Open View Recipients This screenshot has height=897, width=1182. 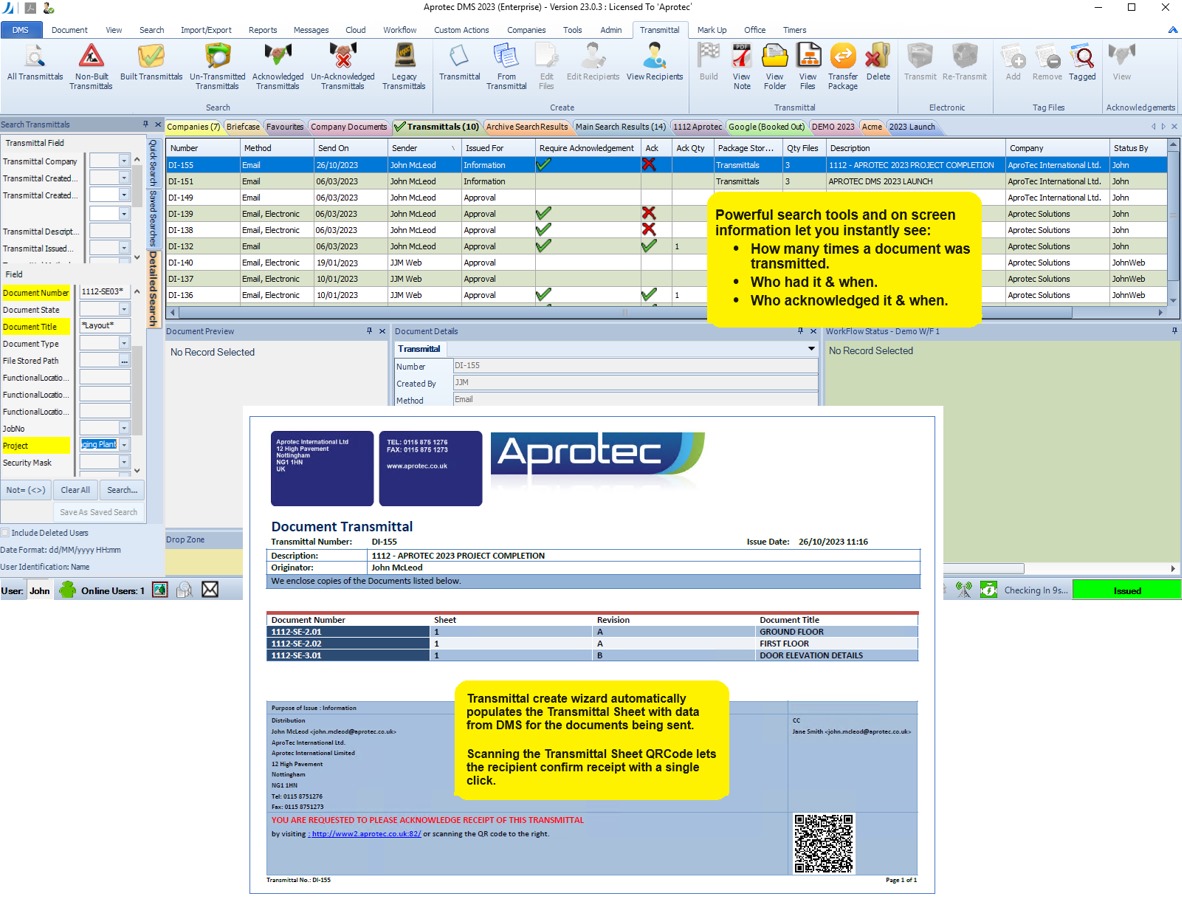coord(654,63)
